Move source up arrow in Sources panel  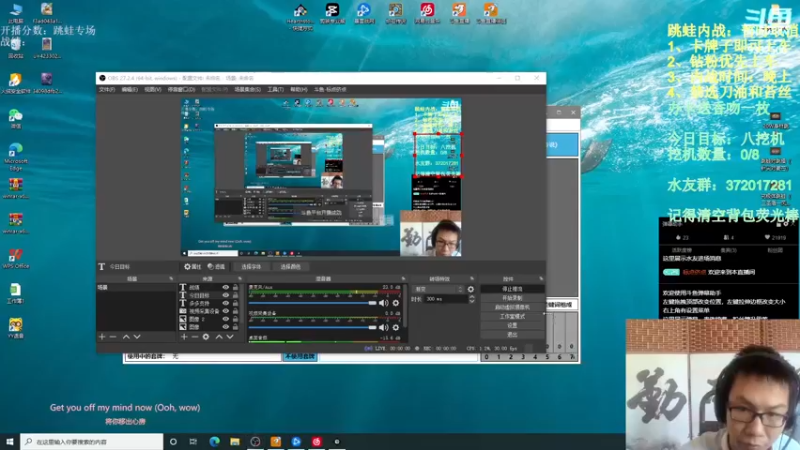coord(219,337)
